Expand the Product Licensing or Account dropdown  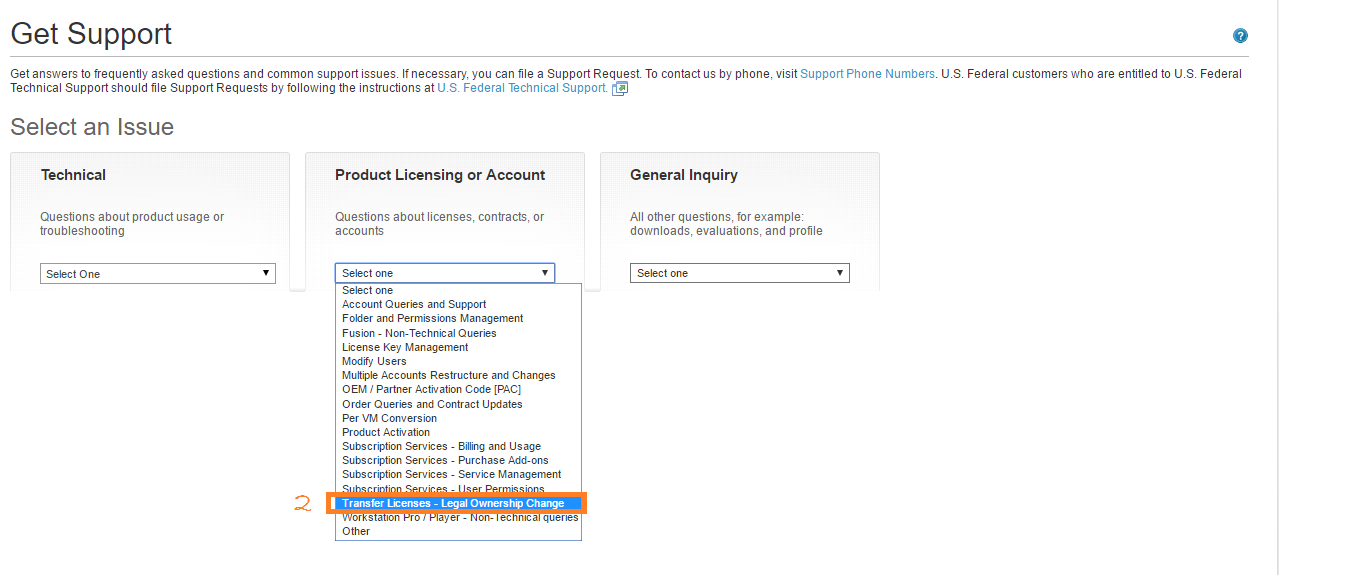click(x=444, y=272)
